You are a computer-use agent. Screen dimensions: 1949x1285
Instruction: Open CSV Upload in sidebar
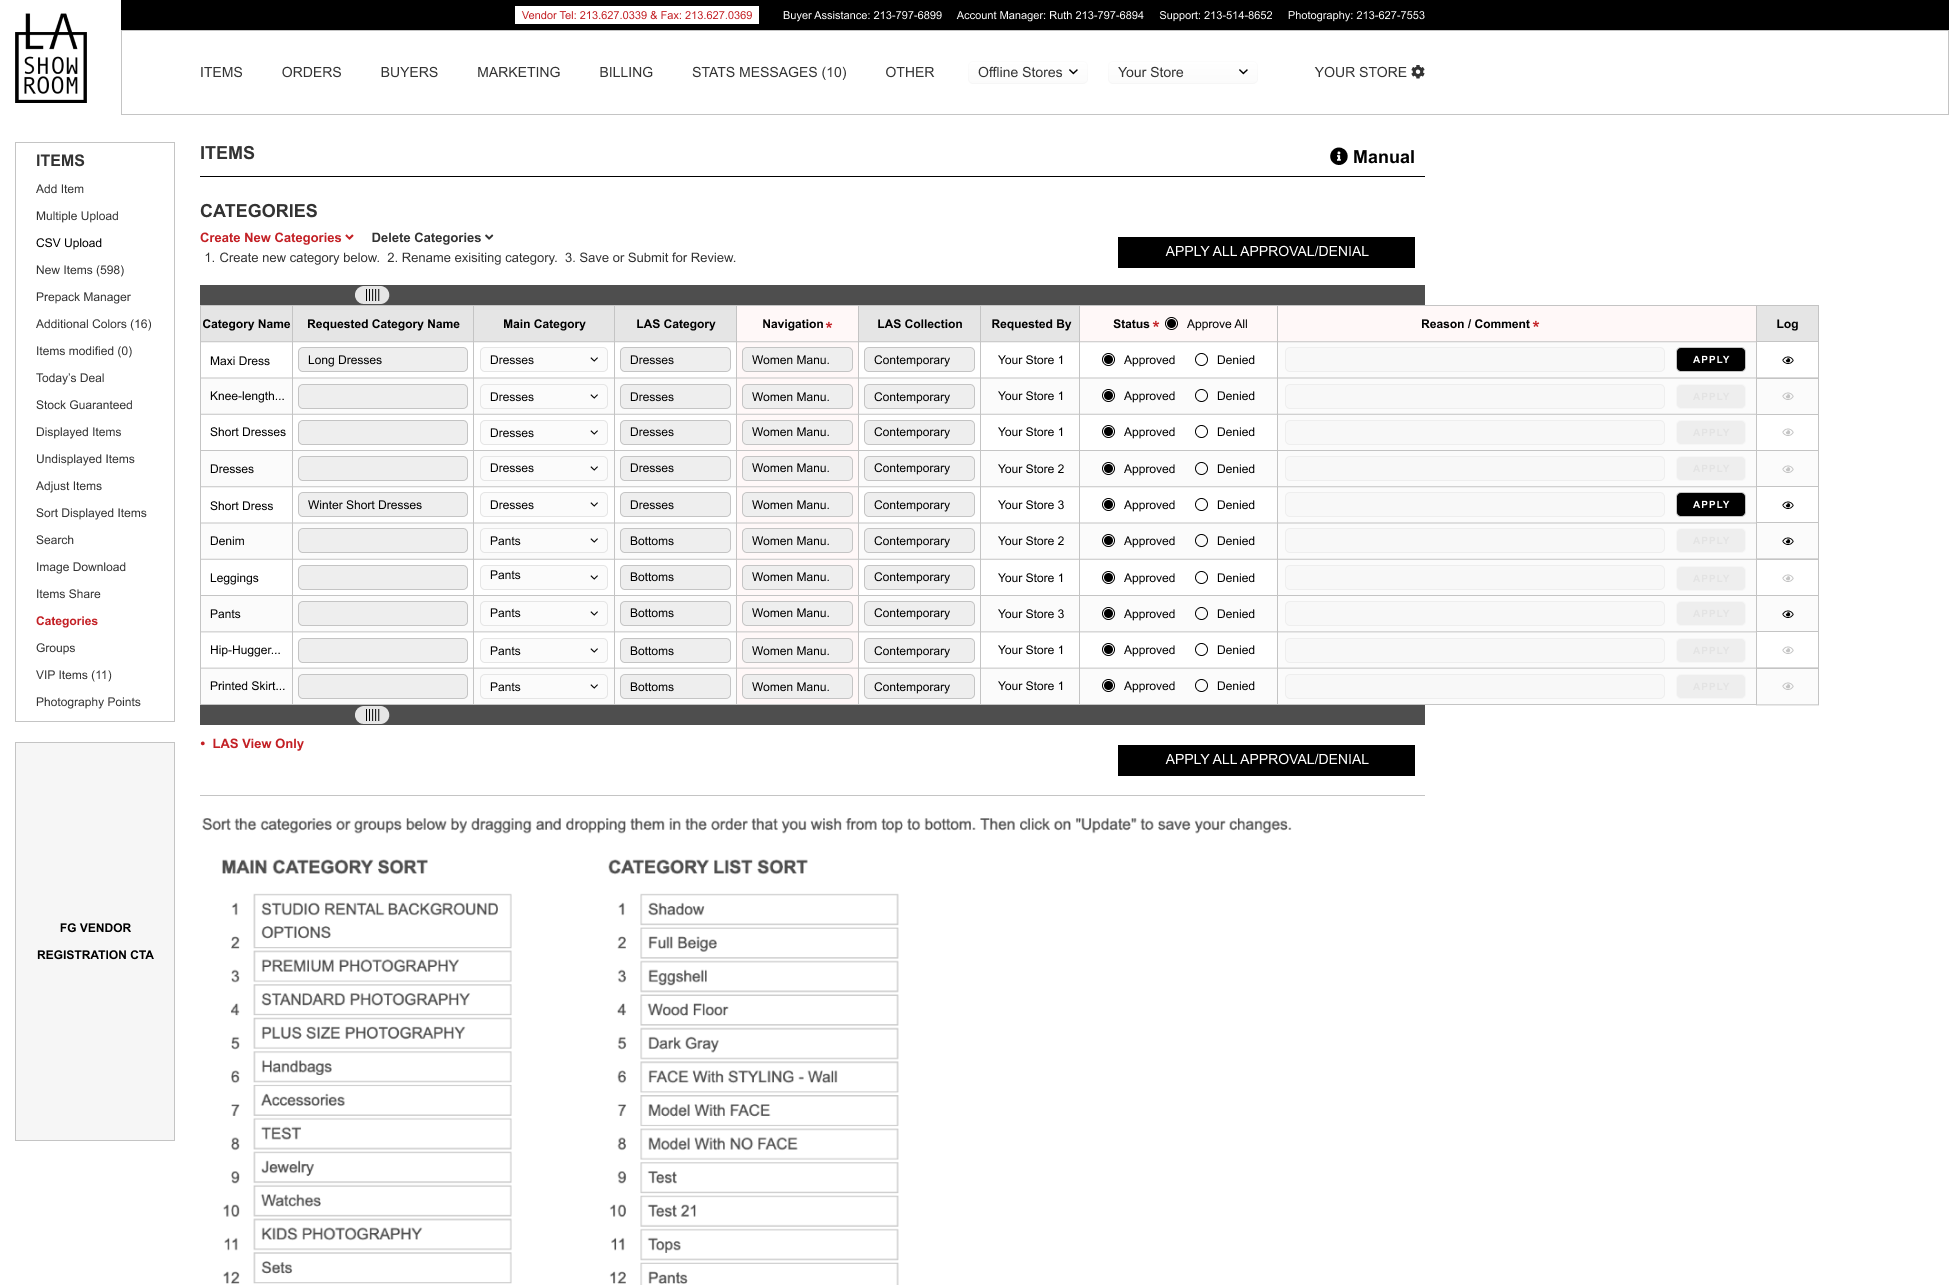pyautogui.click(x=69, y=243)
